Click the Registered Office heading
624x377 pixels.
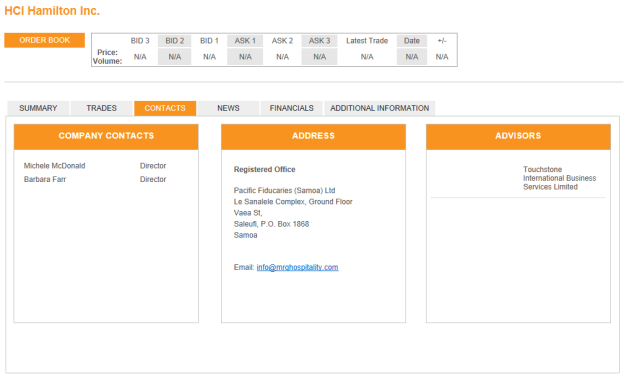265,169
